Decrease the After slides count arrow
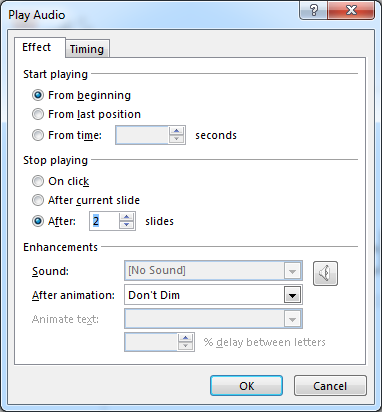 126,225
